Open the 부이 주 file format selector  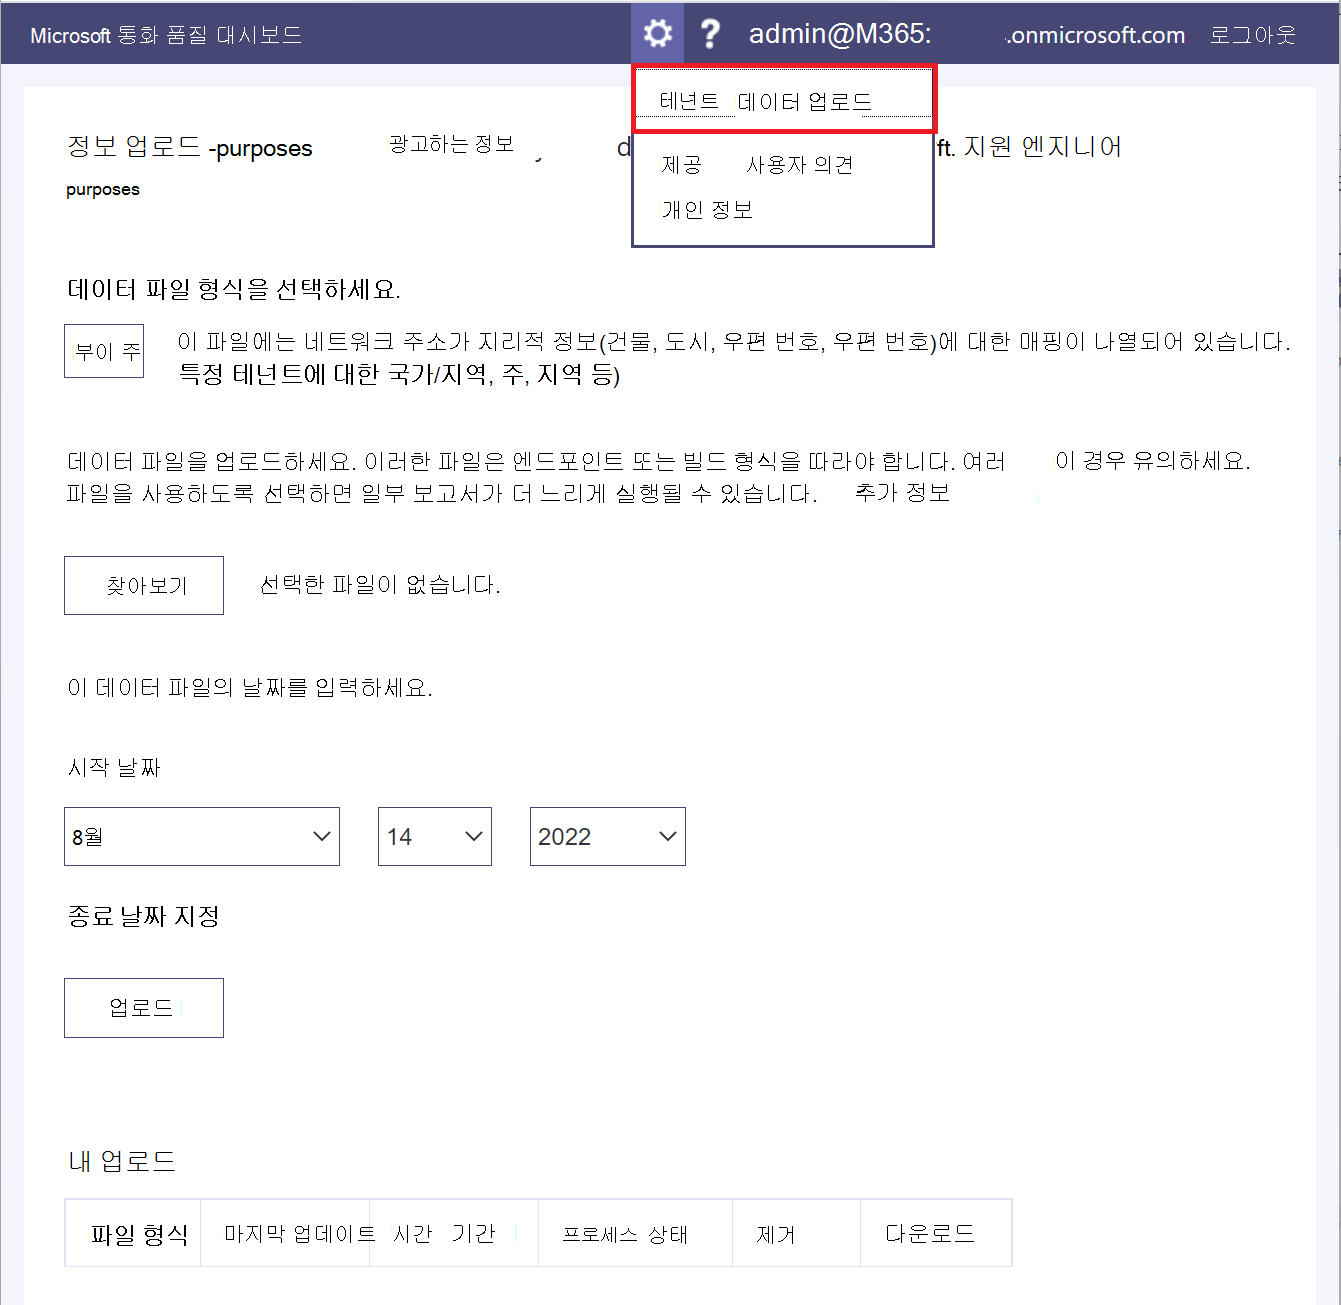104,351
